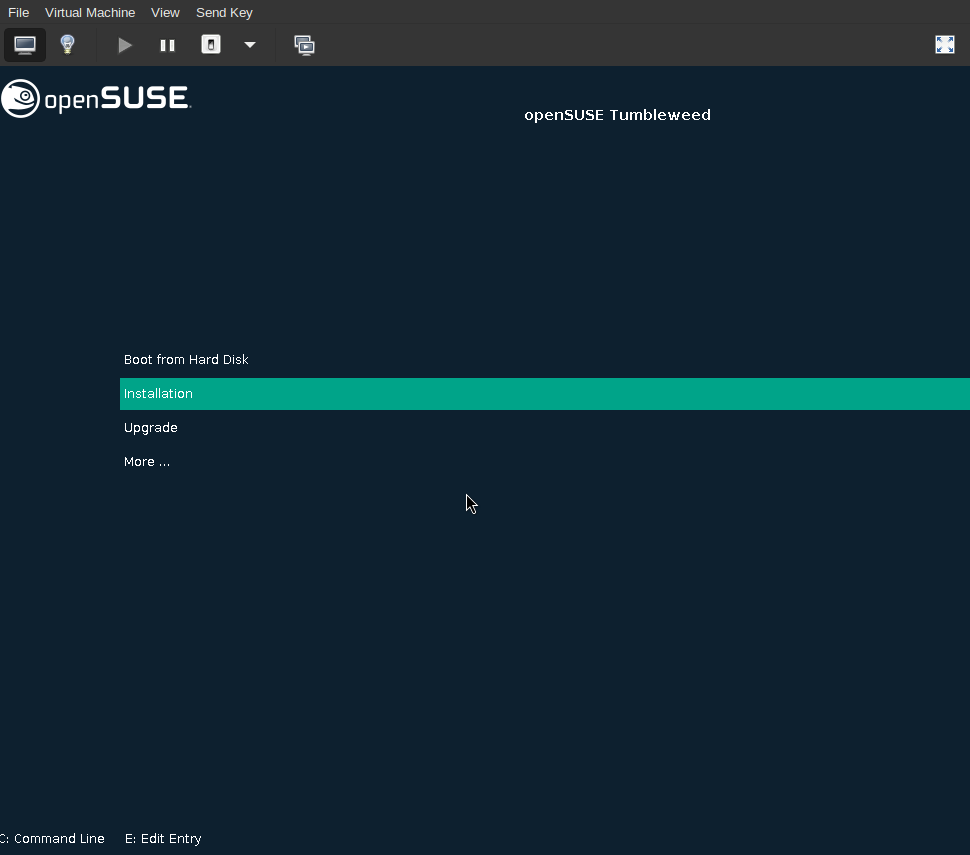Open the virtual machine snapshots view
970x855 pixels.
point(304,44)
